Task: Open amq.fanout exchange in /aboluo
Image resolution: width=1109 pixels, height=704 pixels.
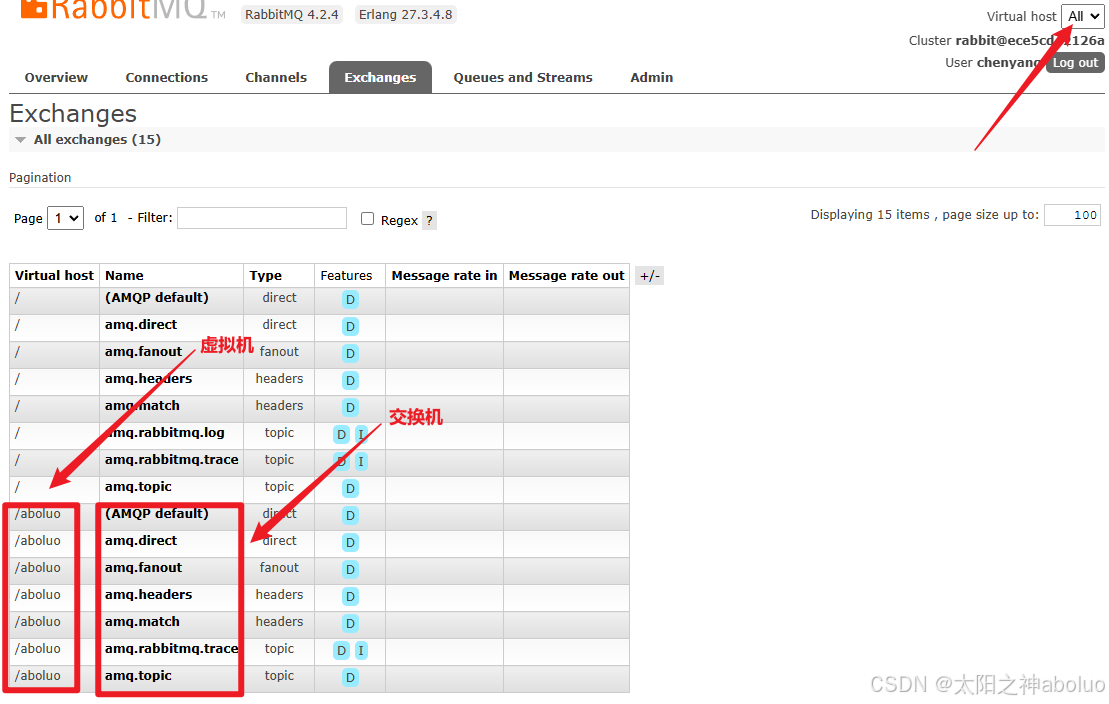Action: pyautogui.click(x=144, y=567)
